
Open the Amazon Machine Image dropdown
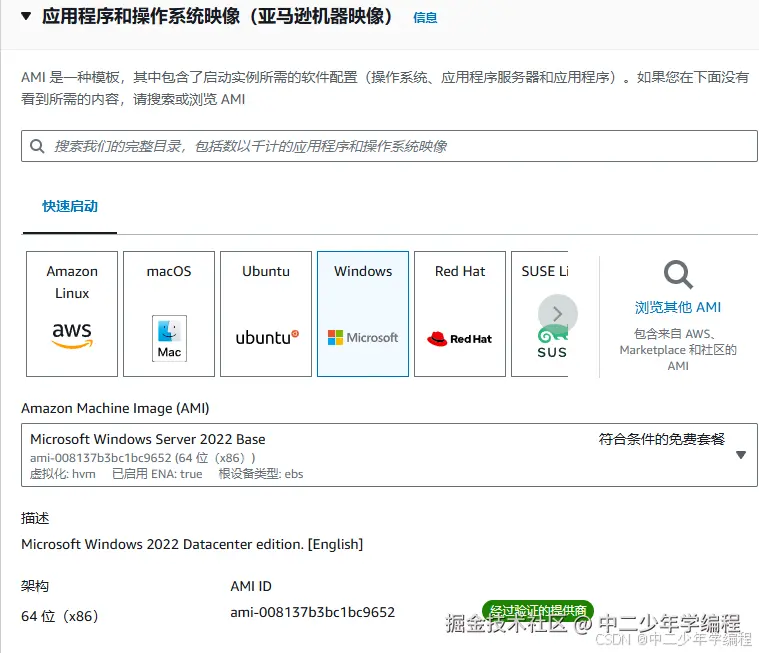389,455
